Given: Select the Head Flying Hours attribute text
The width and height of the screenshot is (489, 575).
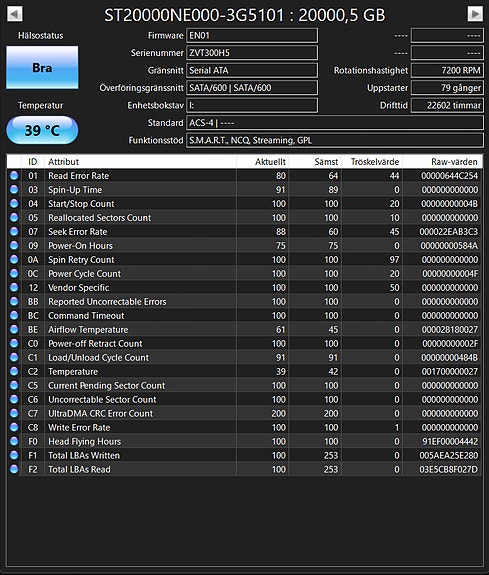Looking at the screenshot, I should (84, 441).
